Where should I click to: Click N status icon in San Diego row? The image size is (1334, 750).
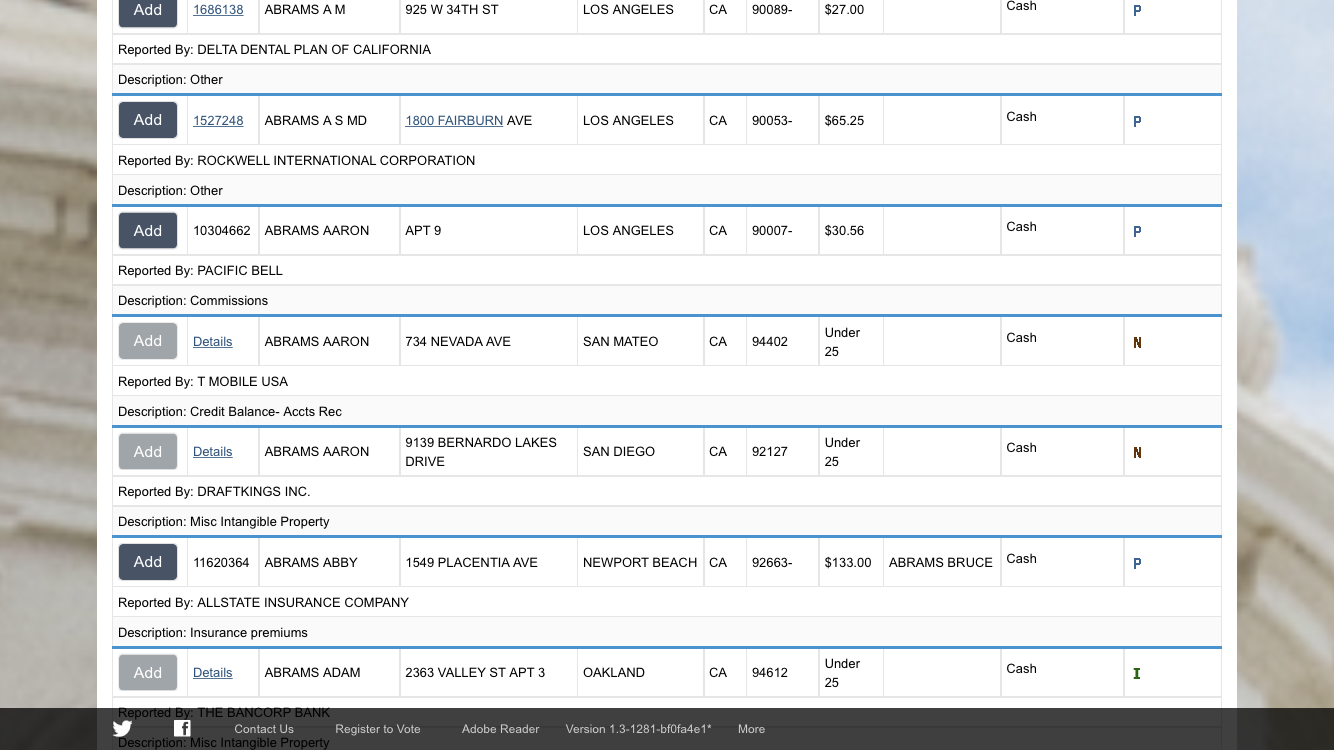click(x=1137, y=452)
